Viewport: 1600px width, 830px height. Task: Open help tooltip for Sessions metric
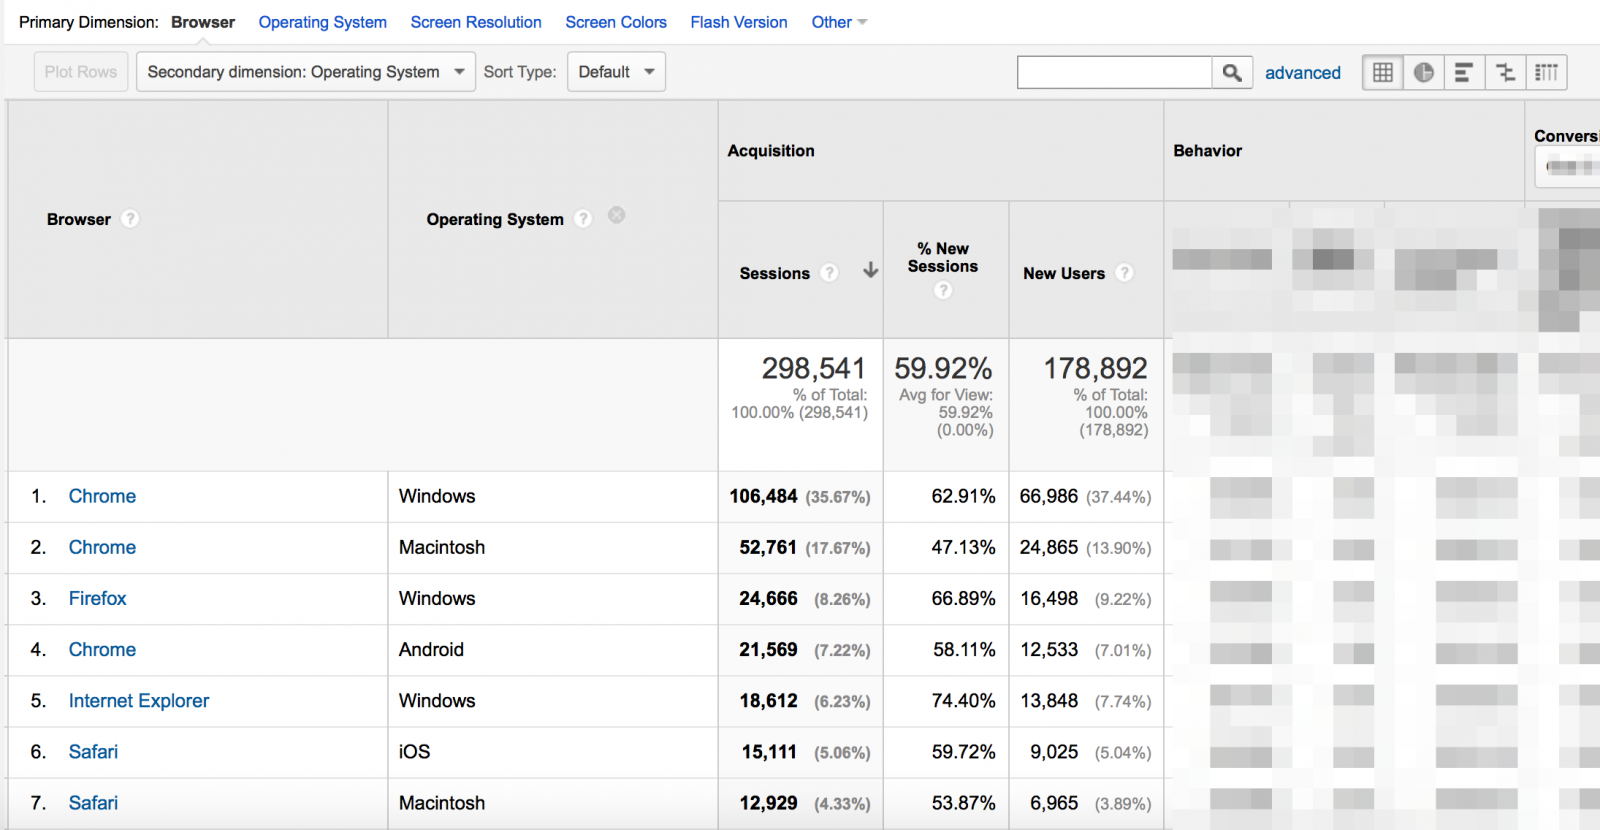(829, 273)
